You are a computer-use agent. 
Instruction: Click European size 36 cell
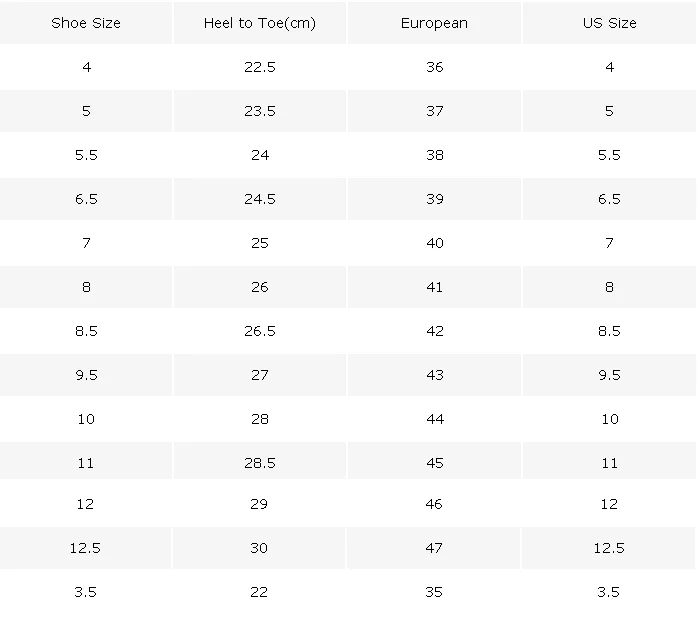click(x=434, y=67)
